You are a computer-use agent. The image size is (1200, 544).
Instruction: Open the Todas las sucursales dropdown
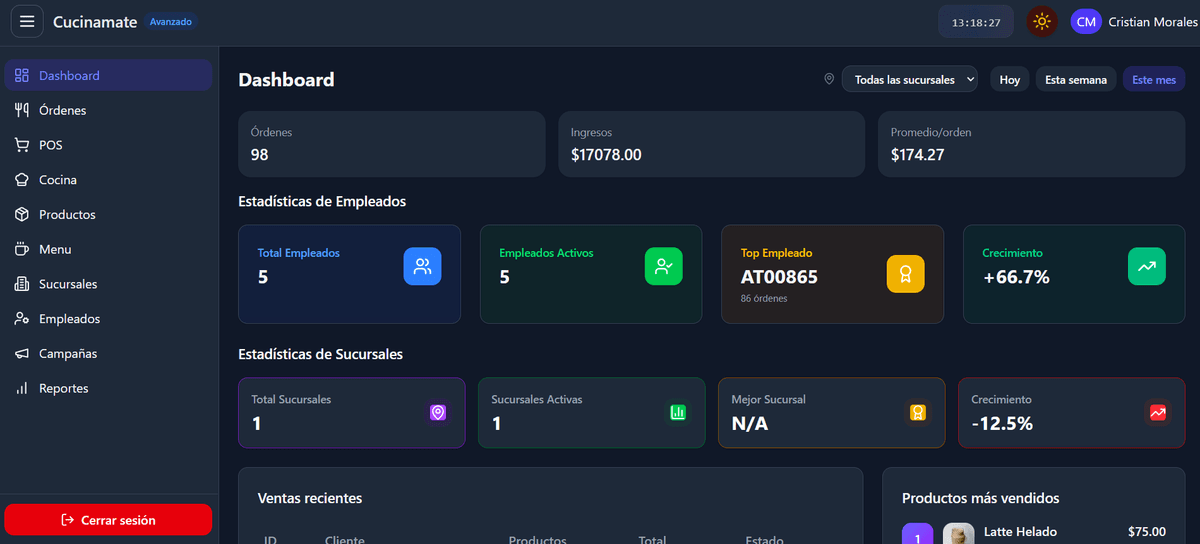pos(909,80)
